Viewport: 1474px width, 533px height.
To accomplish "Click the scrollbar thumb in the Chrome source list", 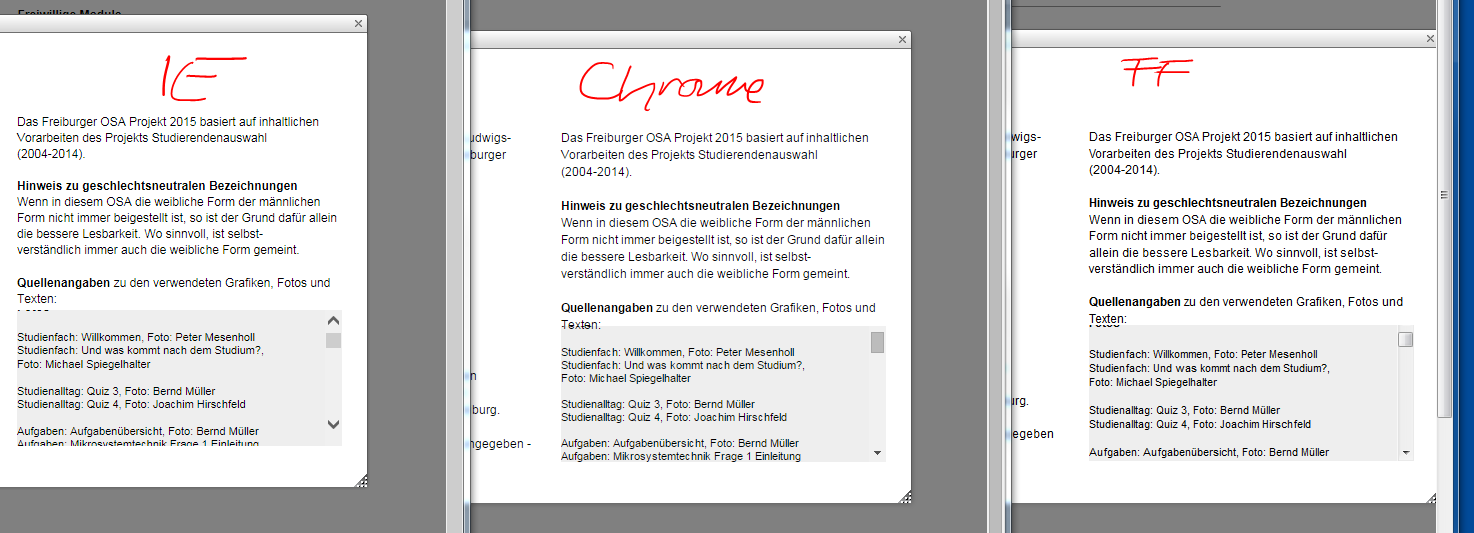I will coord(878,343).
